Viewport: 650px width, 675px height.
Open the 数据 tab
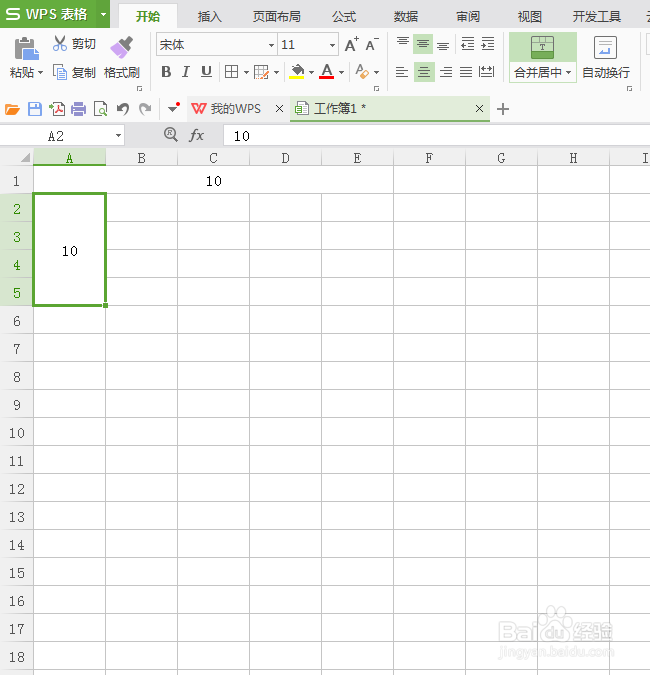pyautogui.click(x=406, y=16)
